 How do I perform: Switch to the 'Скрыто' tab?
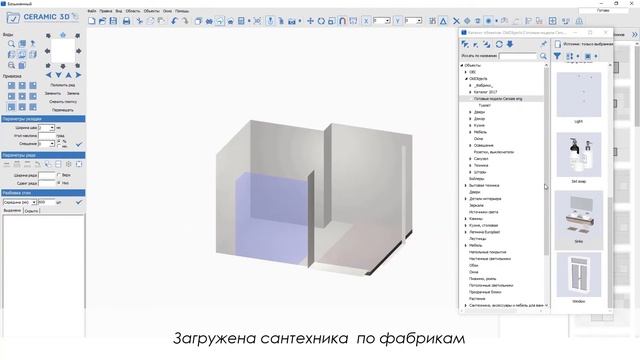click(31, 211)
